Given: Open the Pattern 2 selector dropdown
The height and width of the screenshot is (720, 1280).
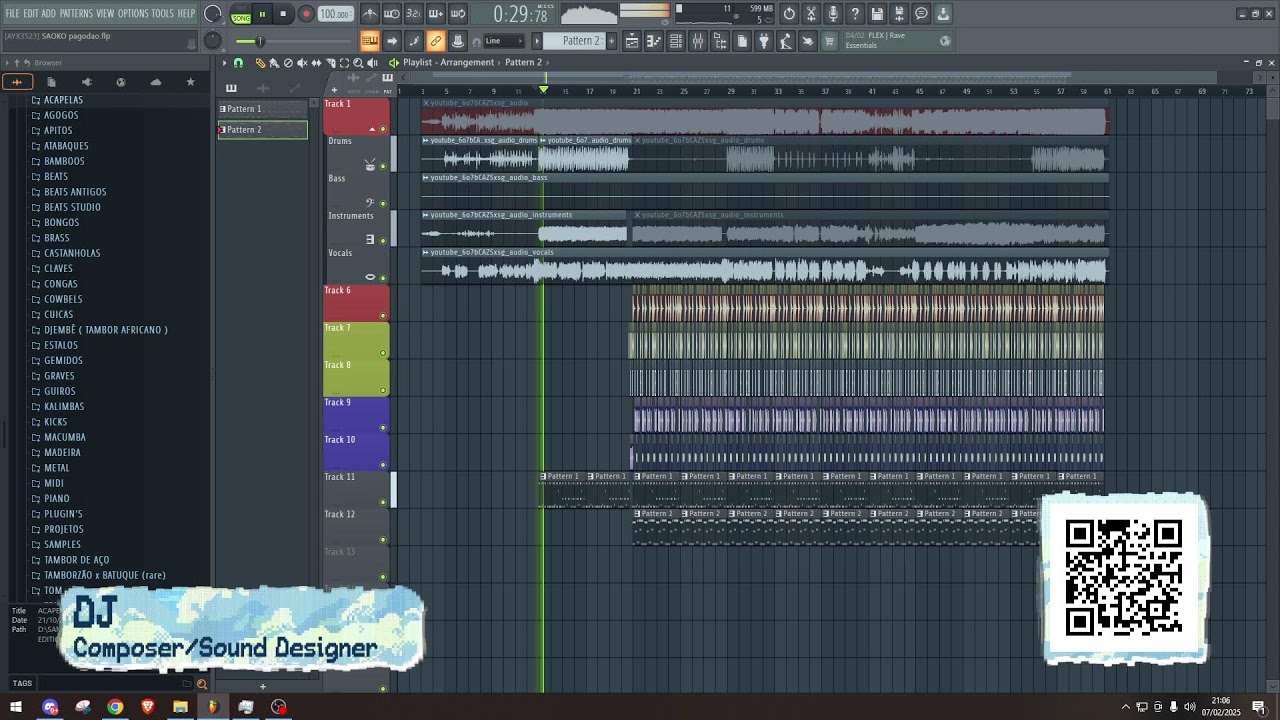Looking at the screenshot, I should tap(580, 41).
